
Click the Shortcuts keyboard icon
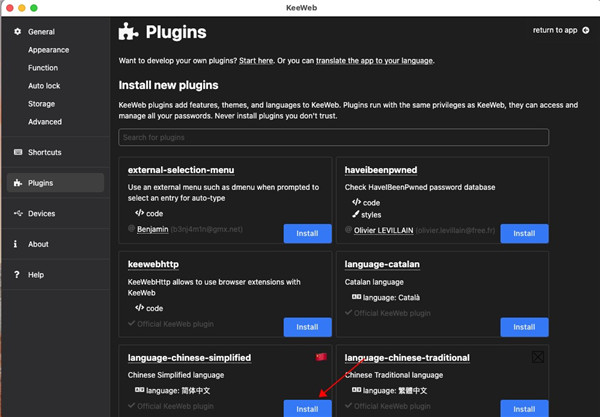coord(17,152)
